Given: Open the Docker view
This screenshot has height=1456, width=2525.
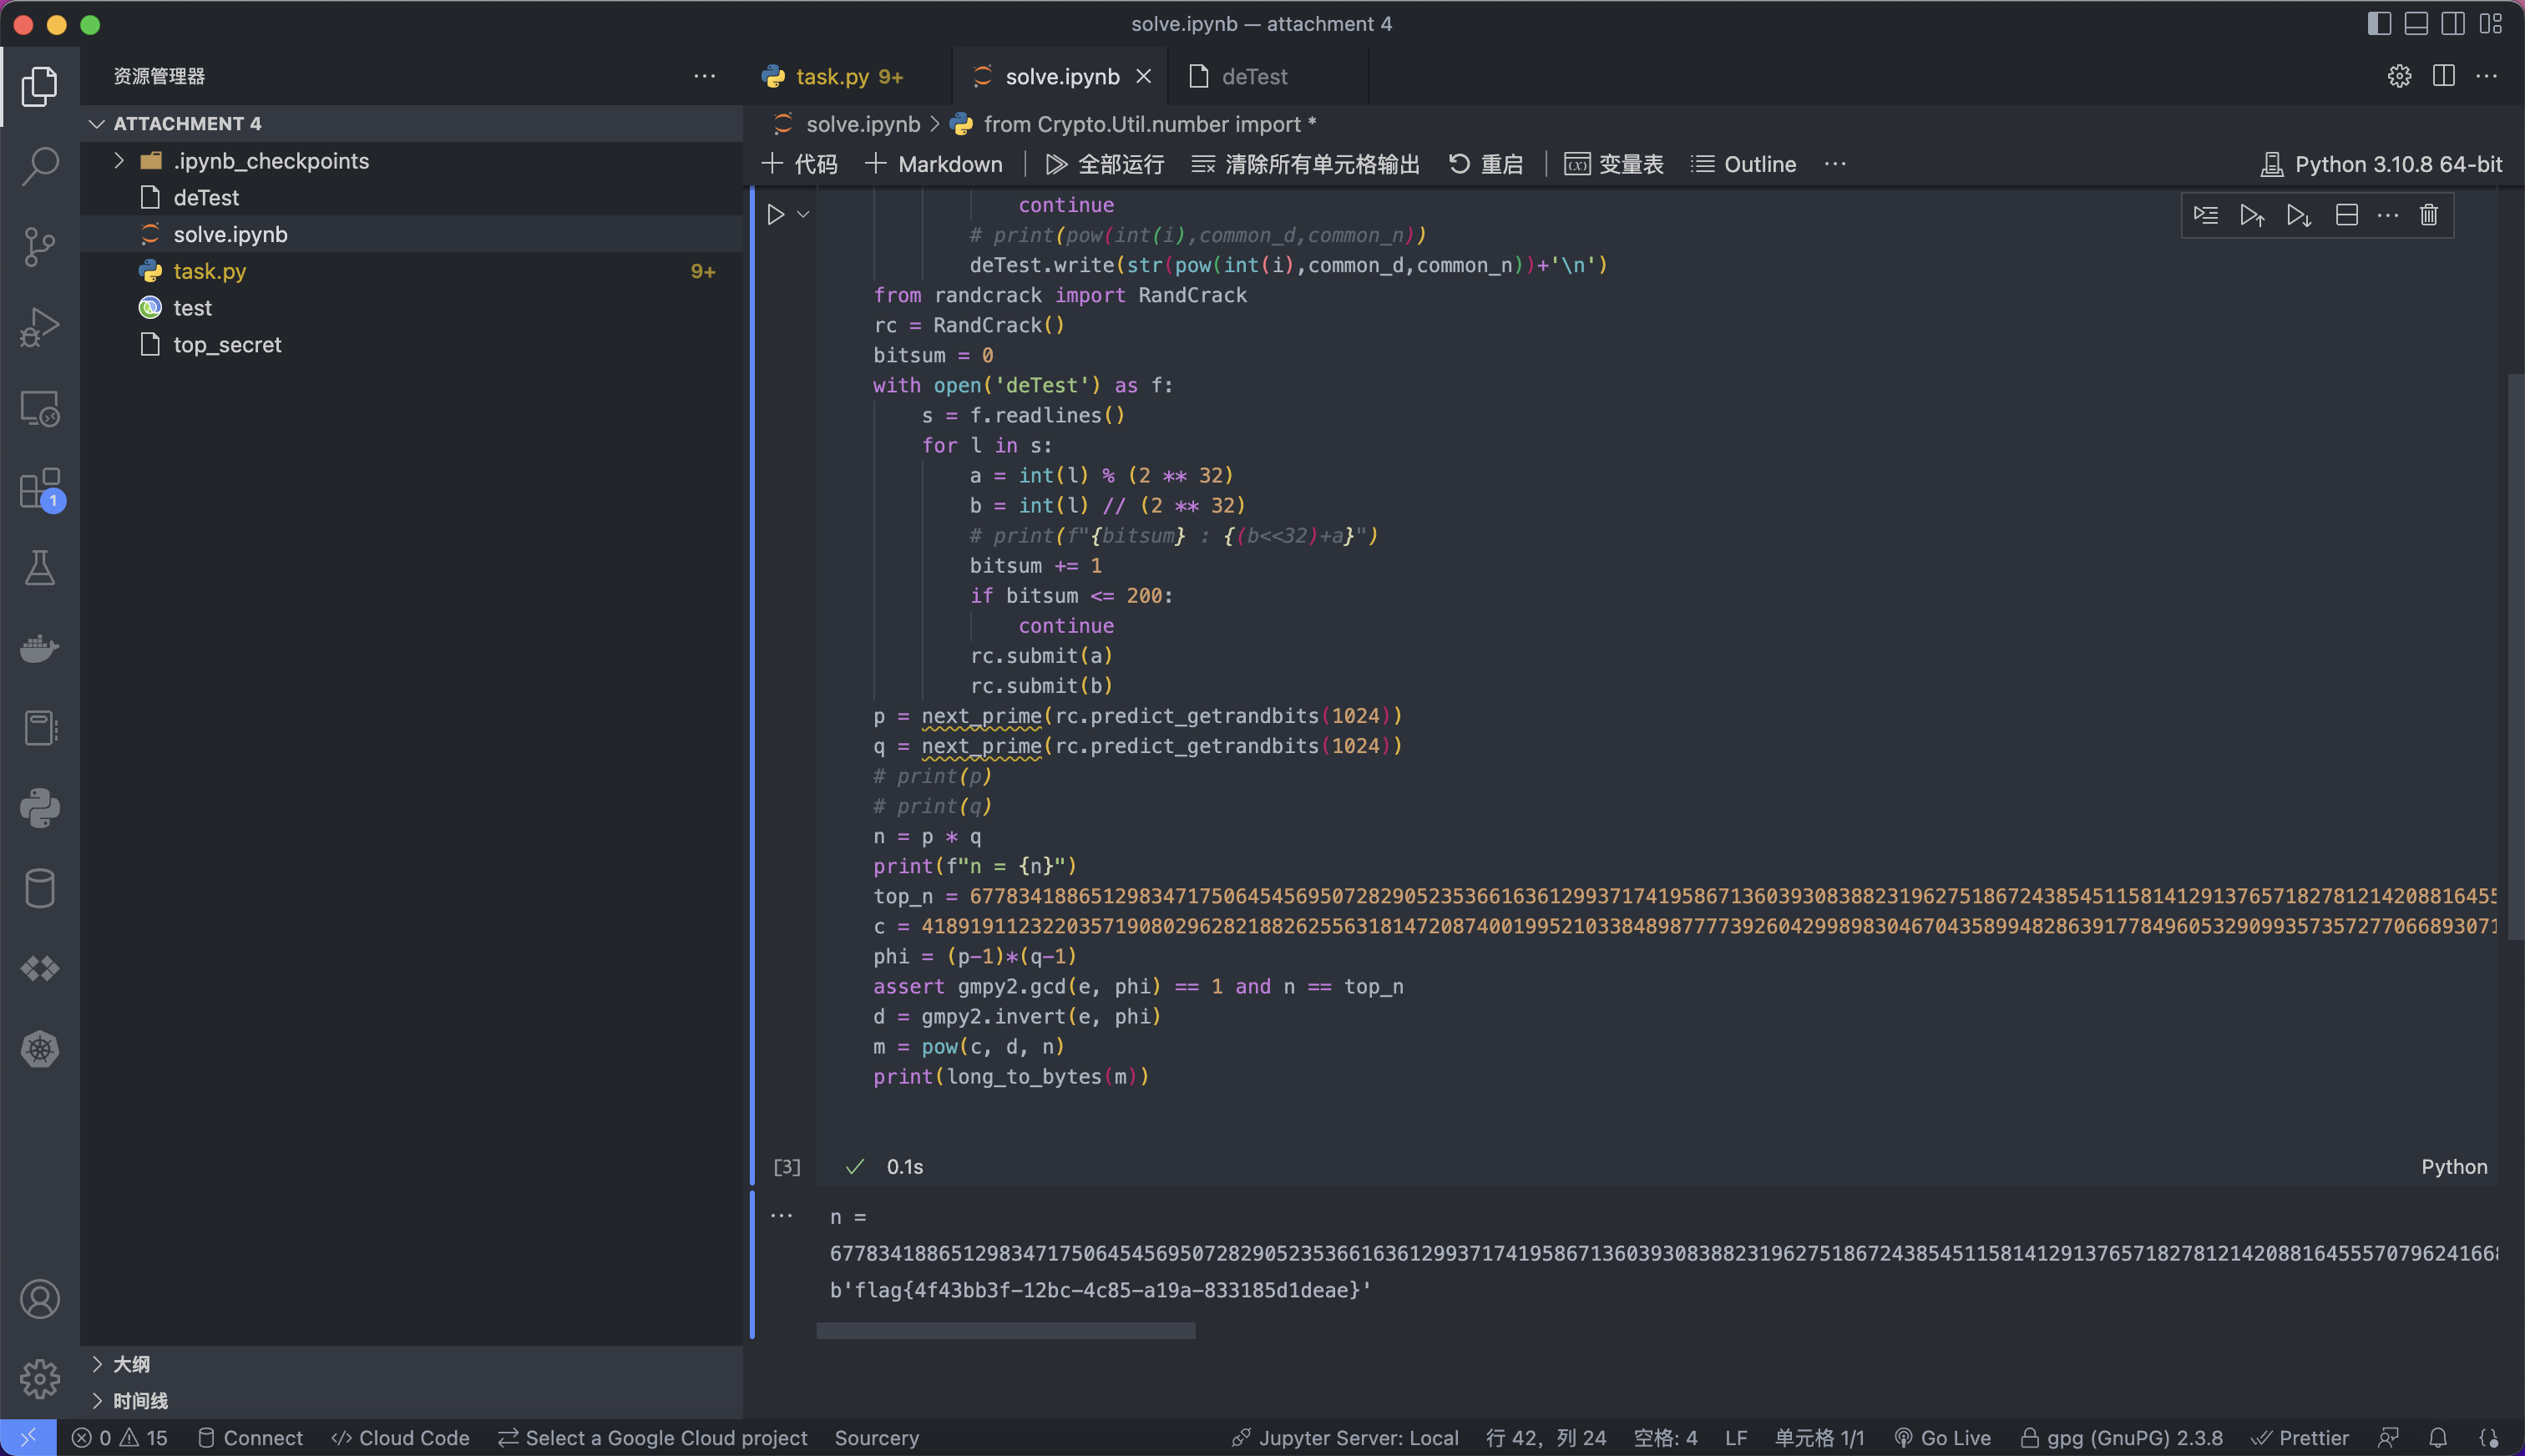Looking at the screenshot, I should tap(40, 648).
